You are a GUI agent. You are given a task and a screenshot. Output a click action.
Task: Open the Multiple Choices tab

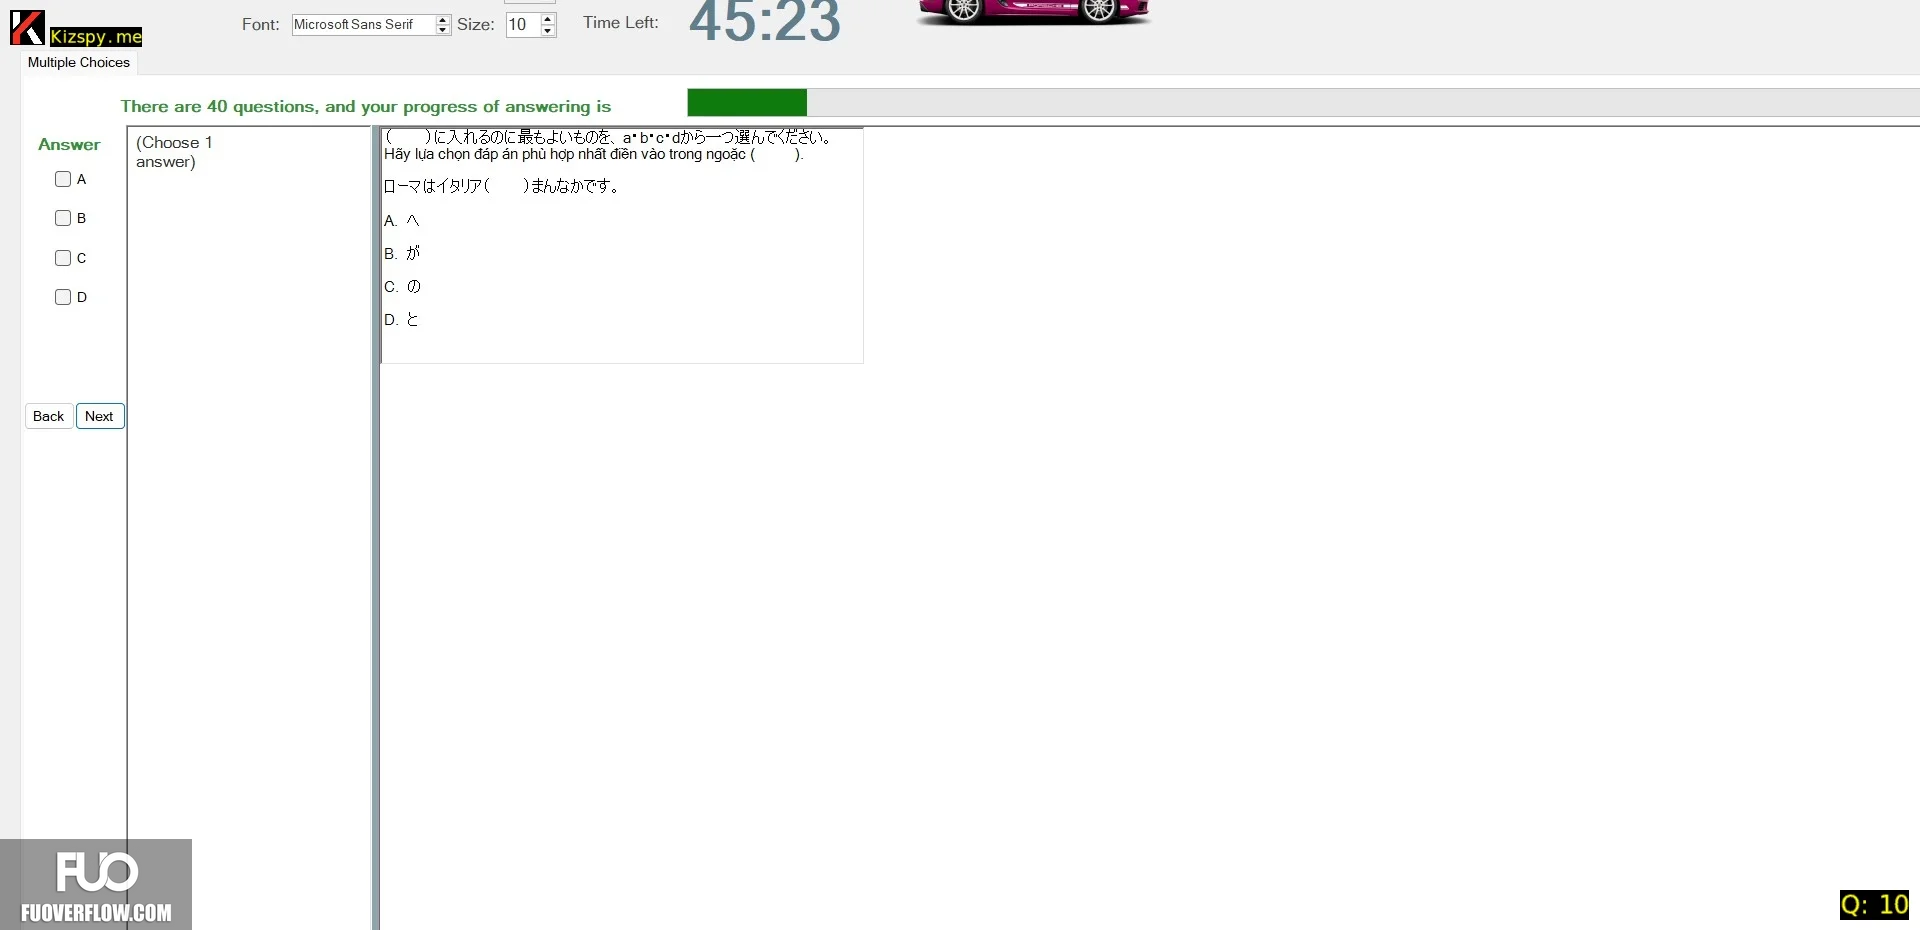[x=79, y=62]
